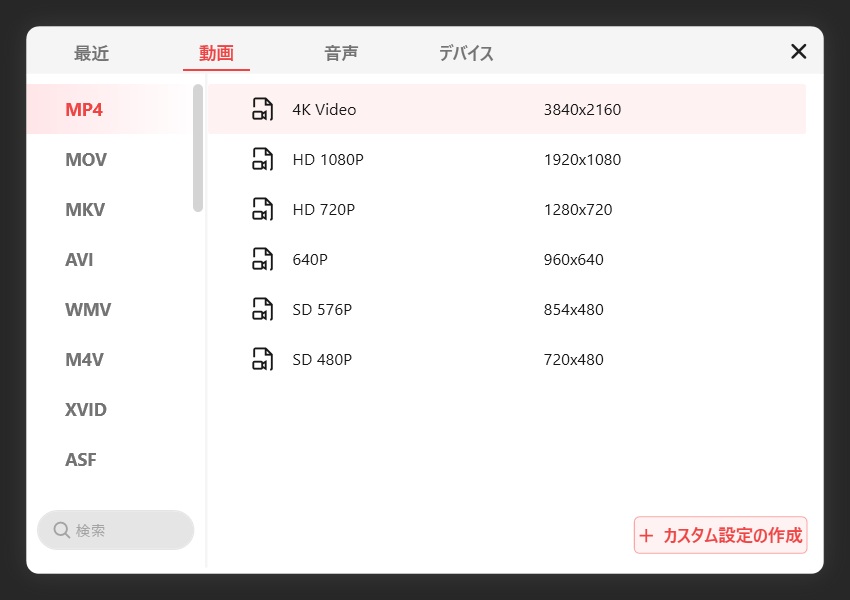Select the 動画 tab
Image resolution: width=850 pixels, height=600 pixels.
pos(216,54)
